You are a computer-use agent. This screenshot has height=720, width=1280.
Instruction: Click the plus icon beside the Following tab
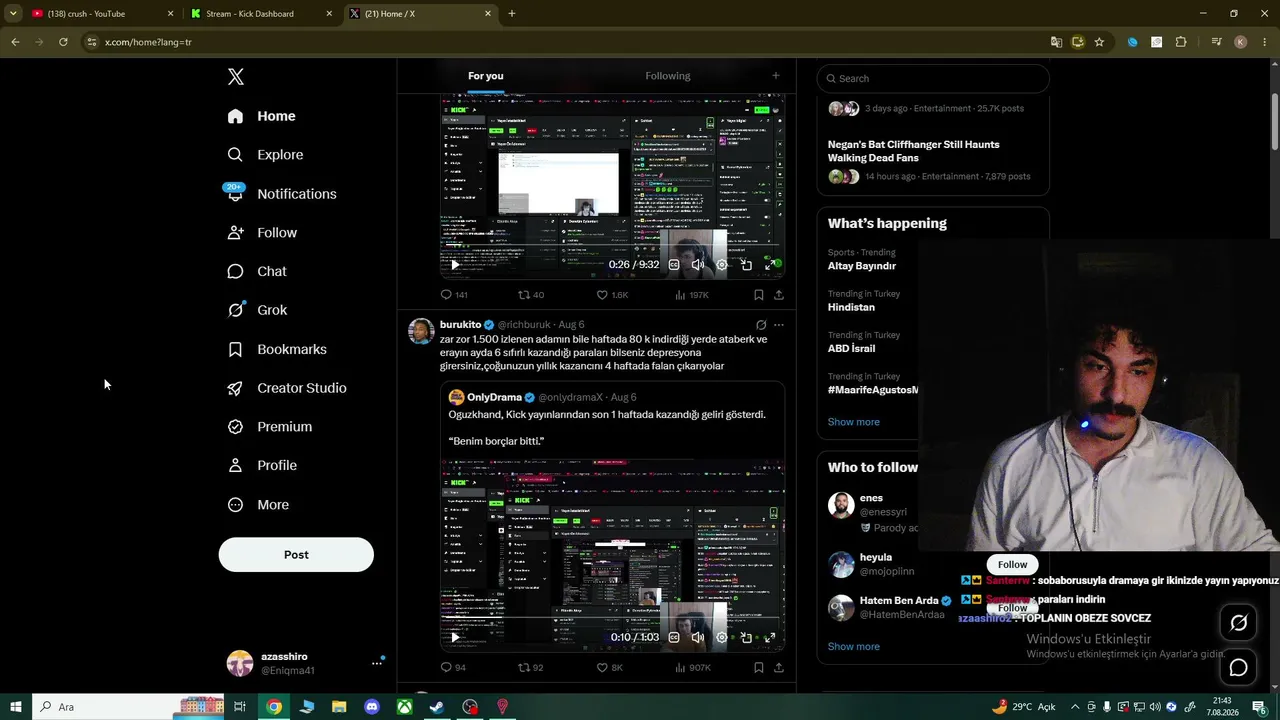point(775,76)
